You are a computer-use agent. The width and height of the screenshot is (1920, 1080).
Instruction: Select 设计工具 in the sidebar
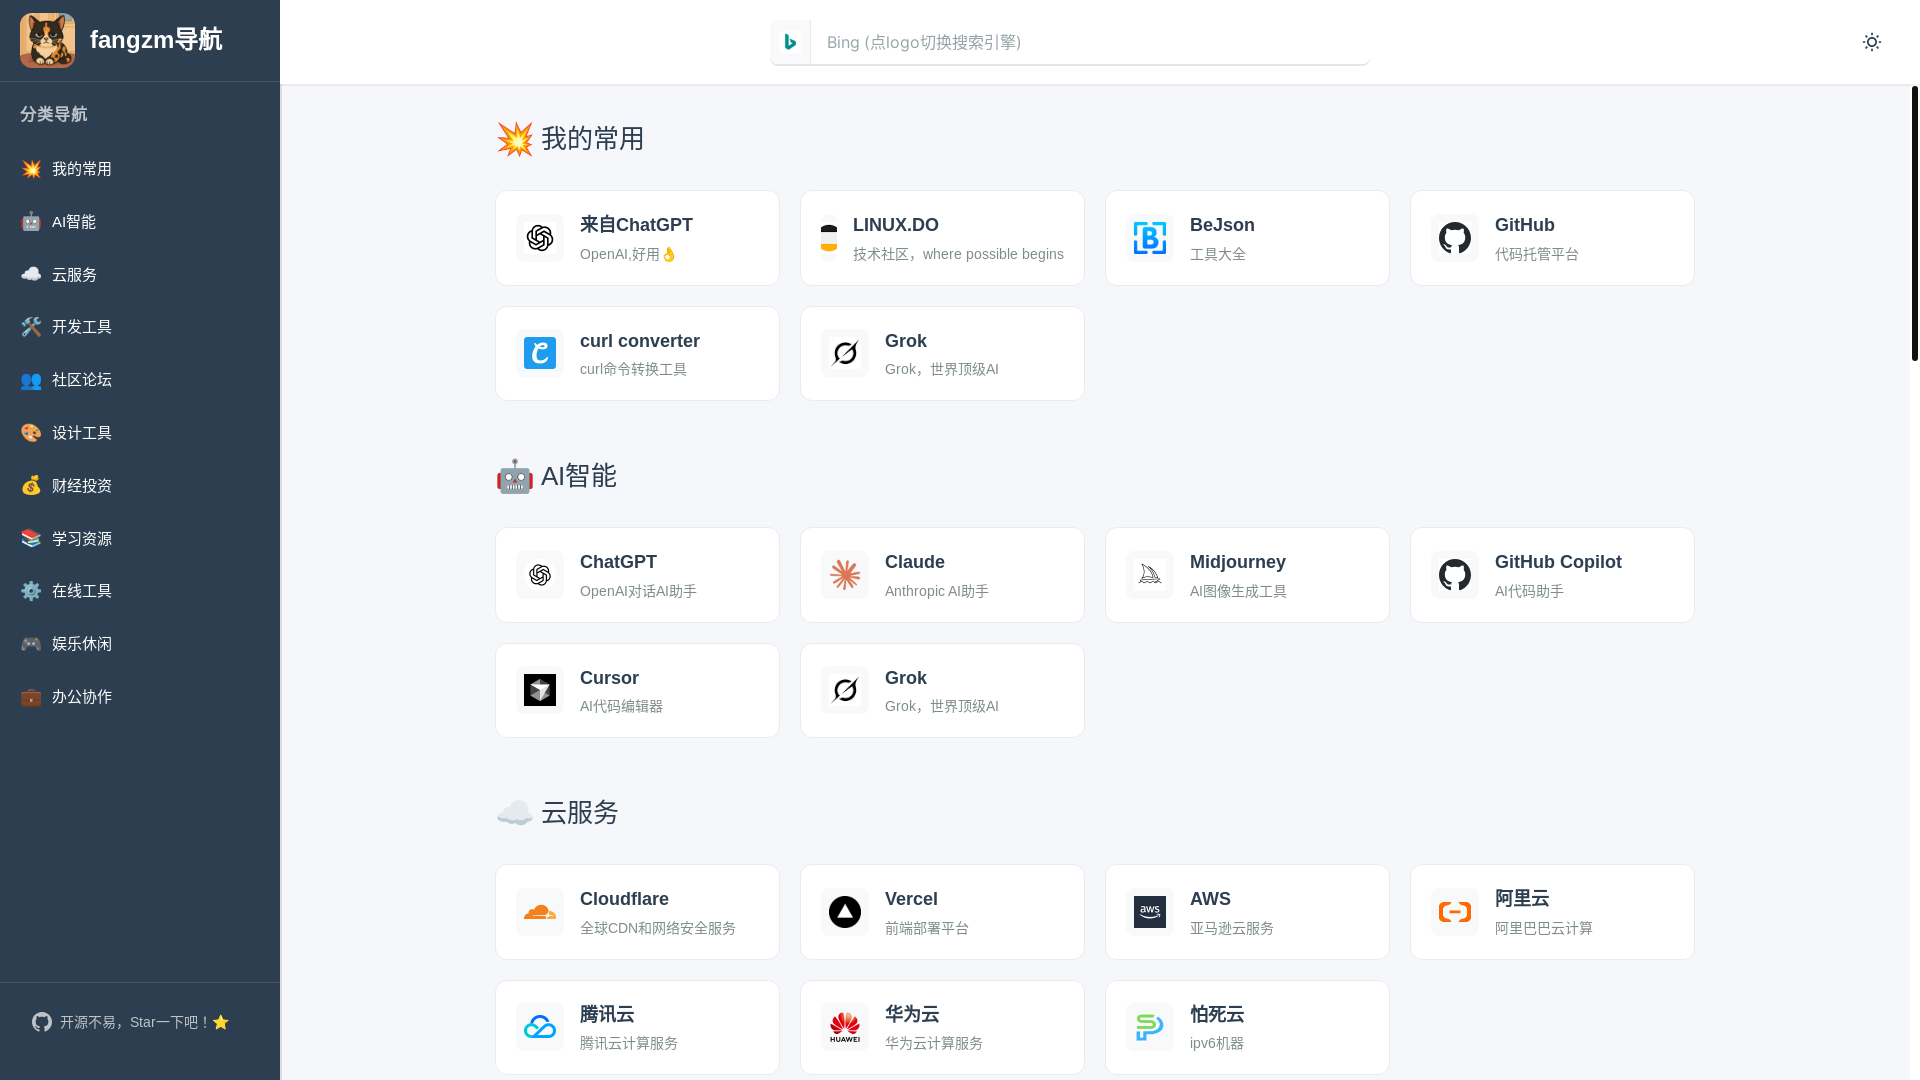140,433
